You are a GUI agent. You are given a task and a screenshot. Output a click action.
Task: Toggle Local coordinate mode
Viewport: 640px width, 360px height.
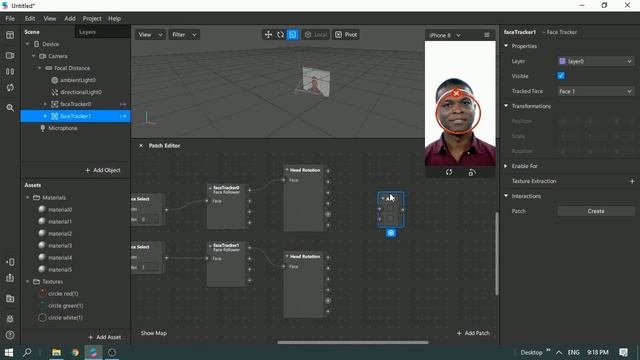tap(316, 35)
